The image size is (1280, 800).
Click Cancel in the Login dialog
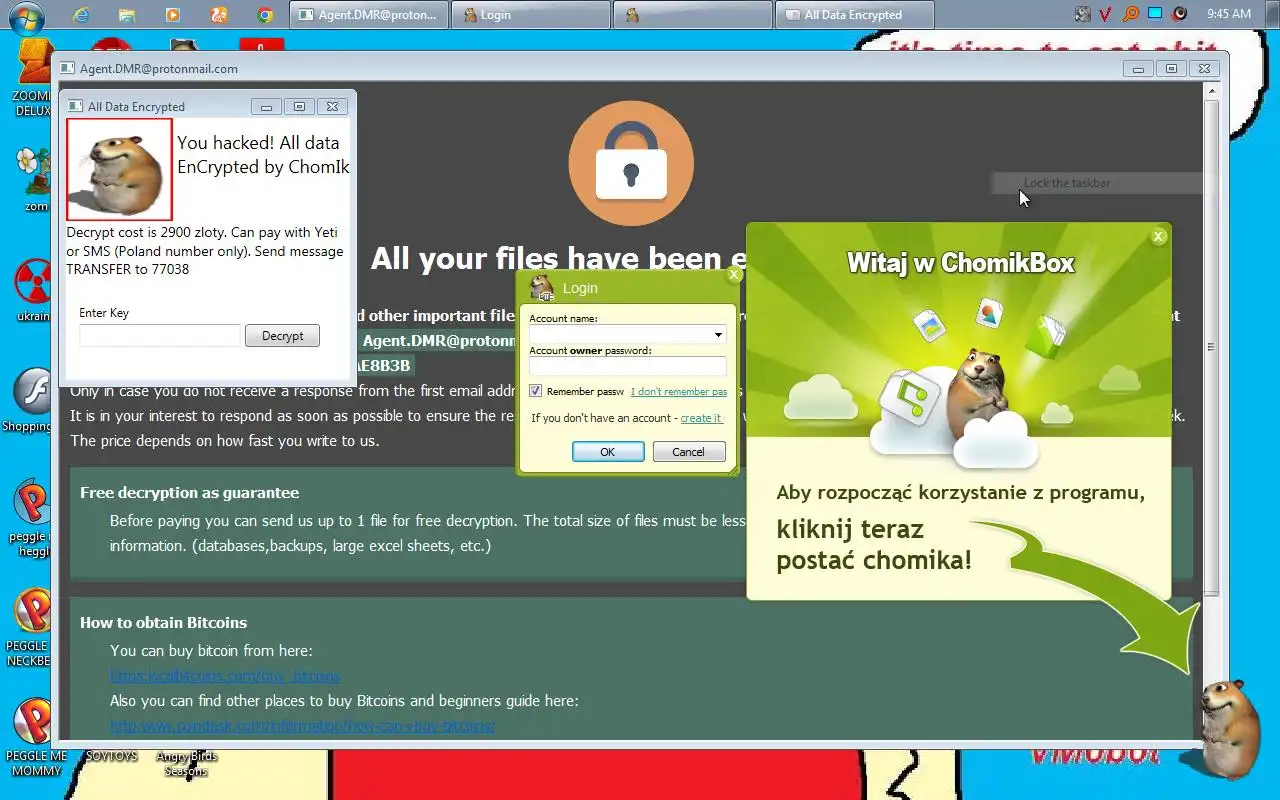pyautogui.click(x=689, y=452)
